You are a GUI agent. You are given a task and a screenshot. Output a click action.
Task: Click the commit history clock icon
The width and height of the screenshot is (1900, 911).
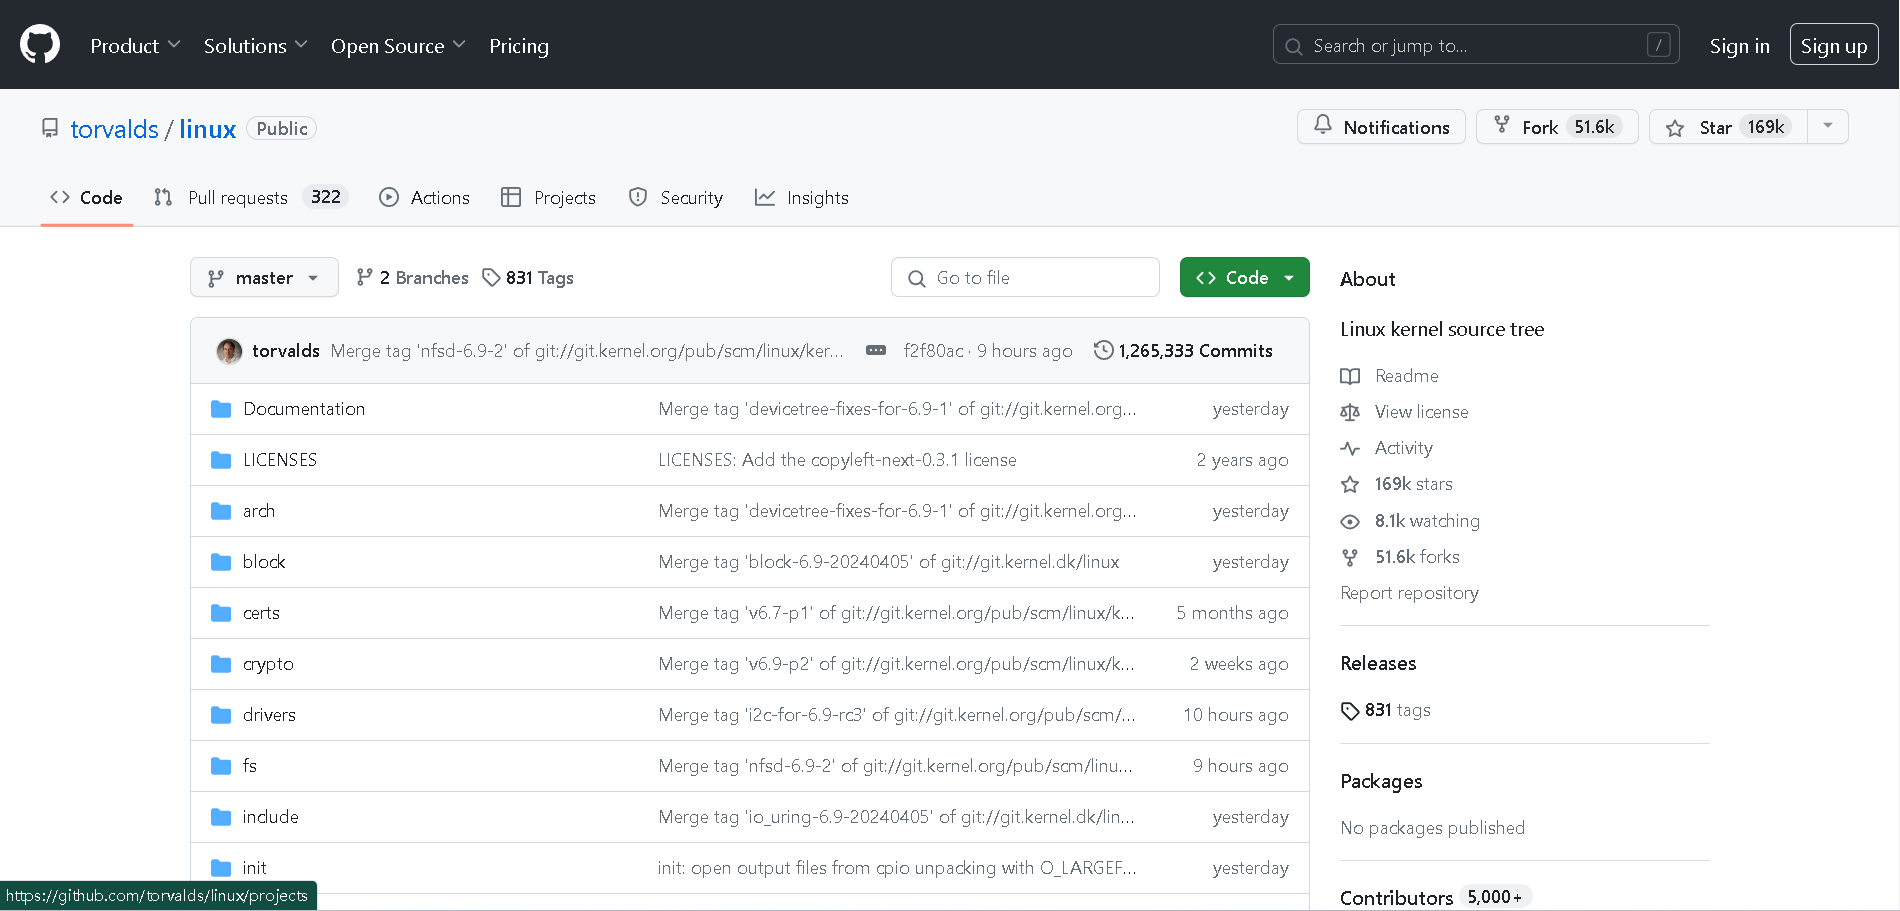[1103, 350]
